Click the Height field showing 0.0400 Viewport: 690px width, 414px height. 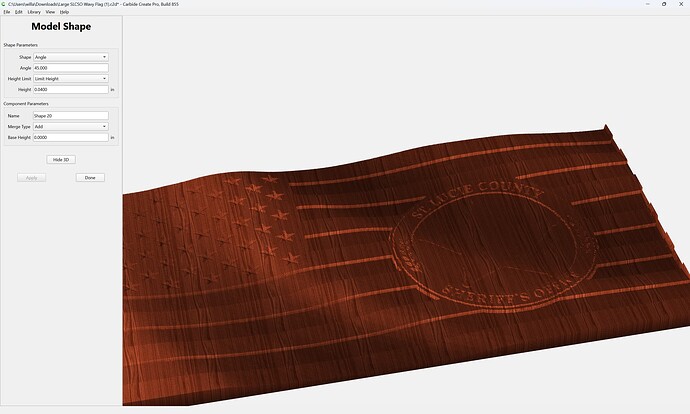click(x=71, y=89)
